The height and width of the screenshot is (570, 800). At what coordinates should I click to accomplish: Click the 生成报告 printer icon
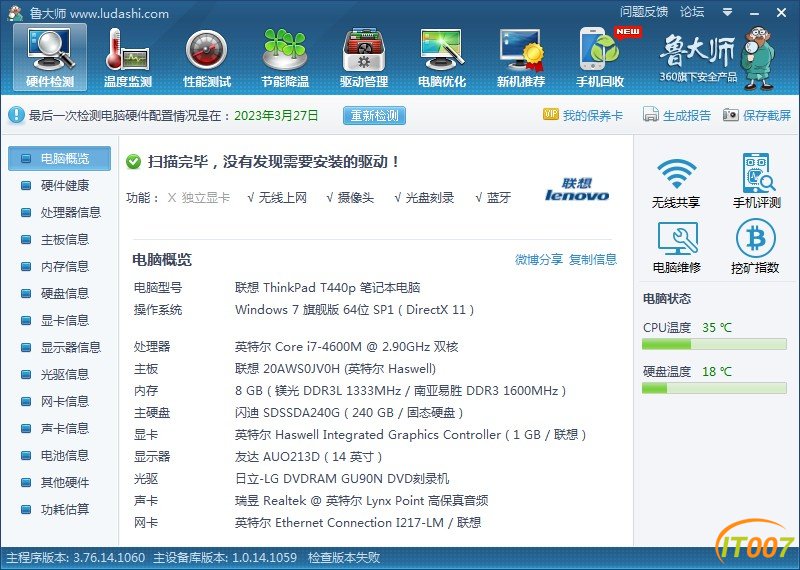(651, 114)
